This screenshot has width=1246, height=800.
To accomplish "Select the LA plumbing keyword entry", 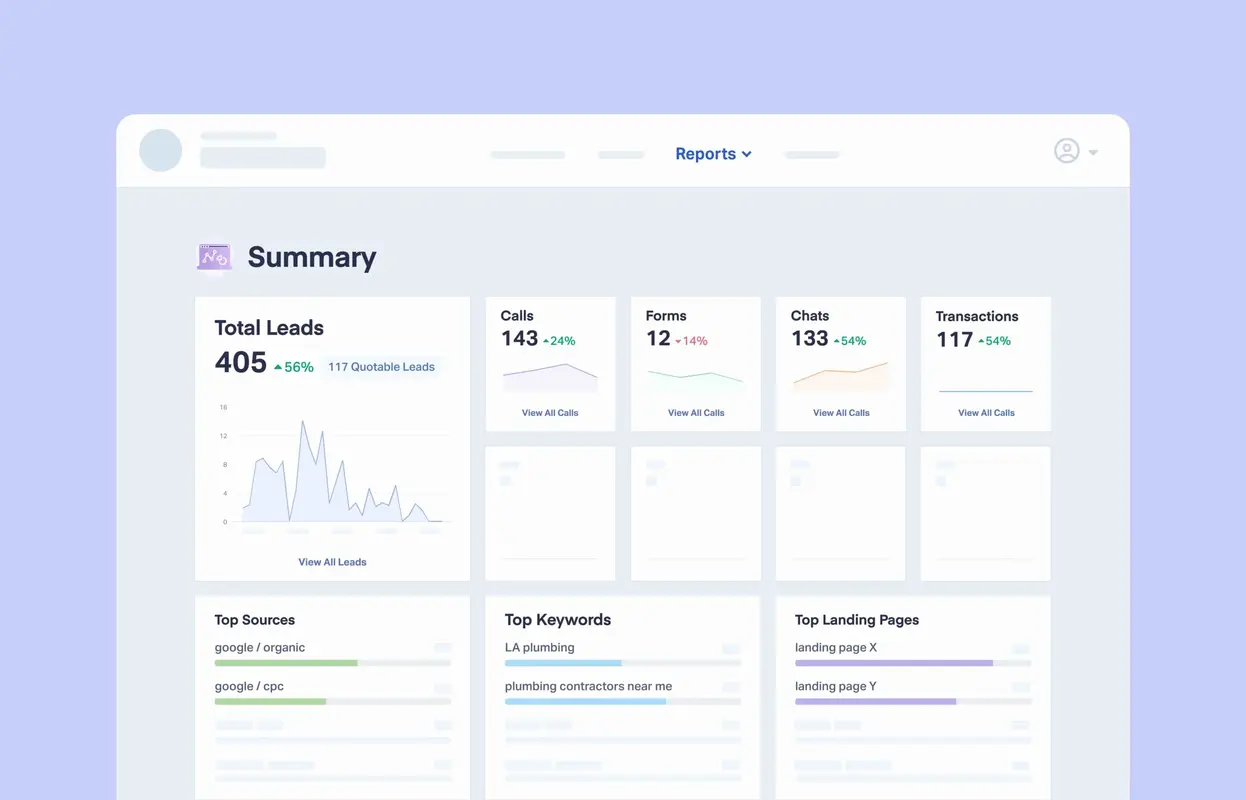I will click(538, 647).
